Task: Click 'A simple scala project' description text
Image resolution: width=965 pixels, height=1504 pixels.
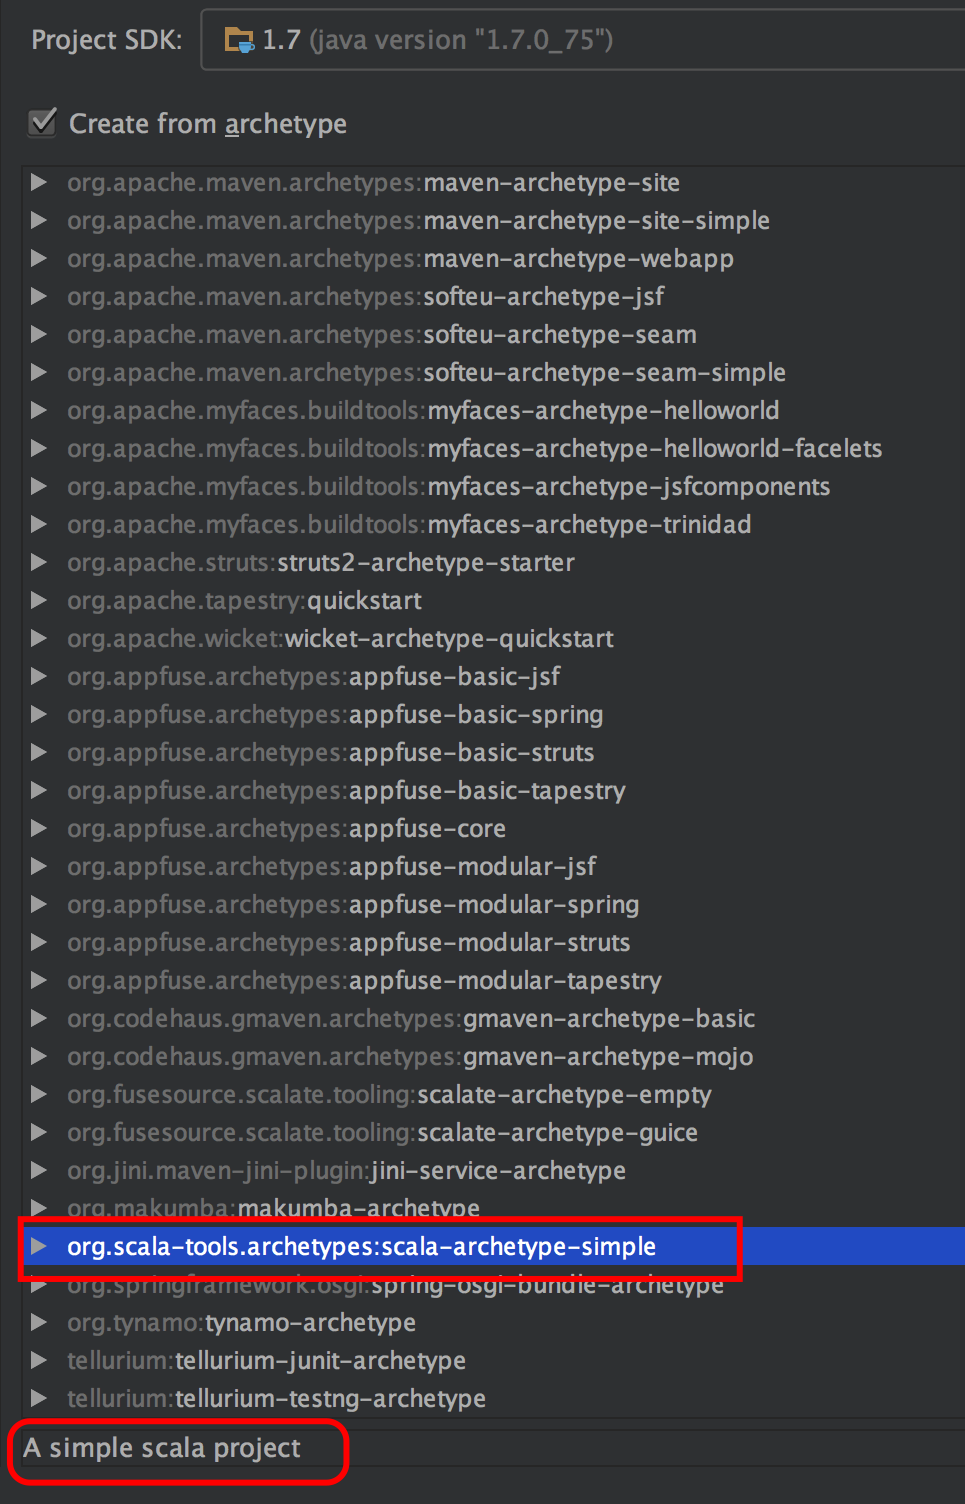Action: (162, 1448)
